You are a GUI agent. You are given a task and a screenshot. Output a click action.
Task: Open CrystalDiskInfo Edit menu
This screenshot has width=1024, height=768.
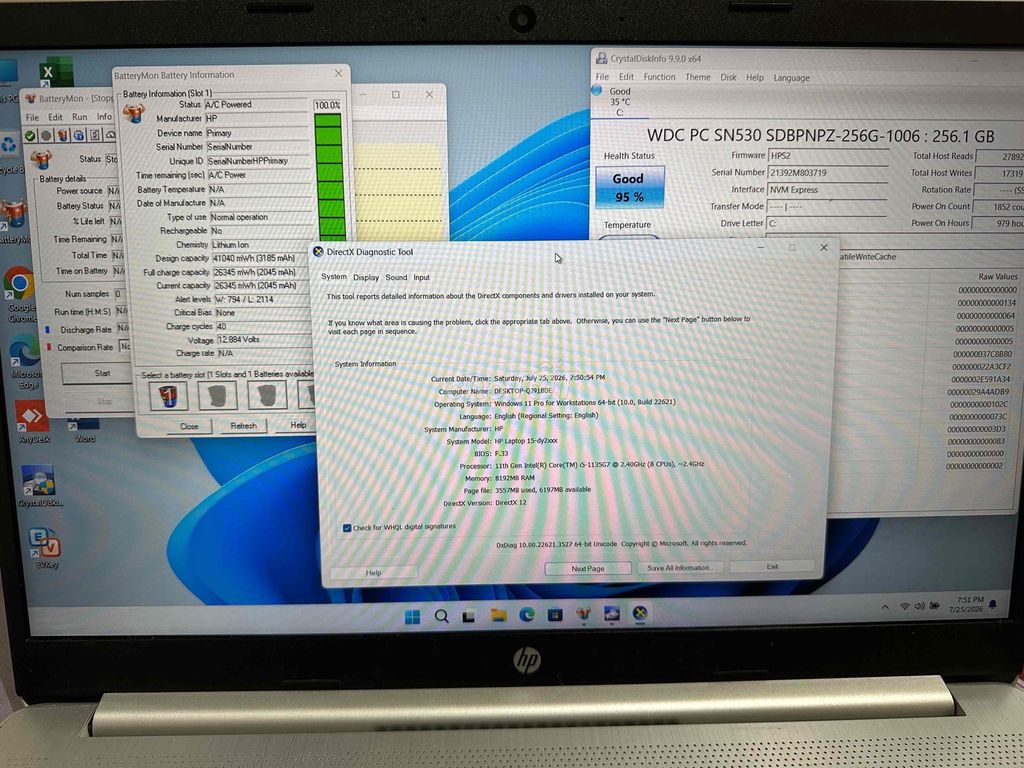point(626,77)
